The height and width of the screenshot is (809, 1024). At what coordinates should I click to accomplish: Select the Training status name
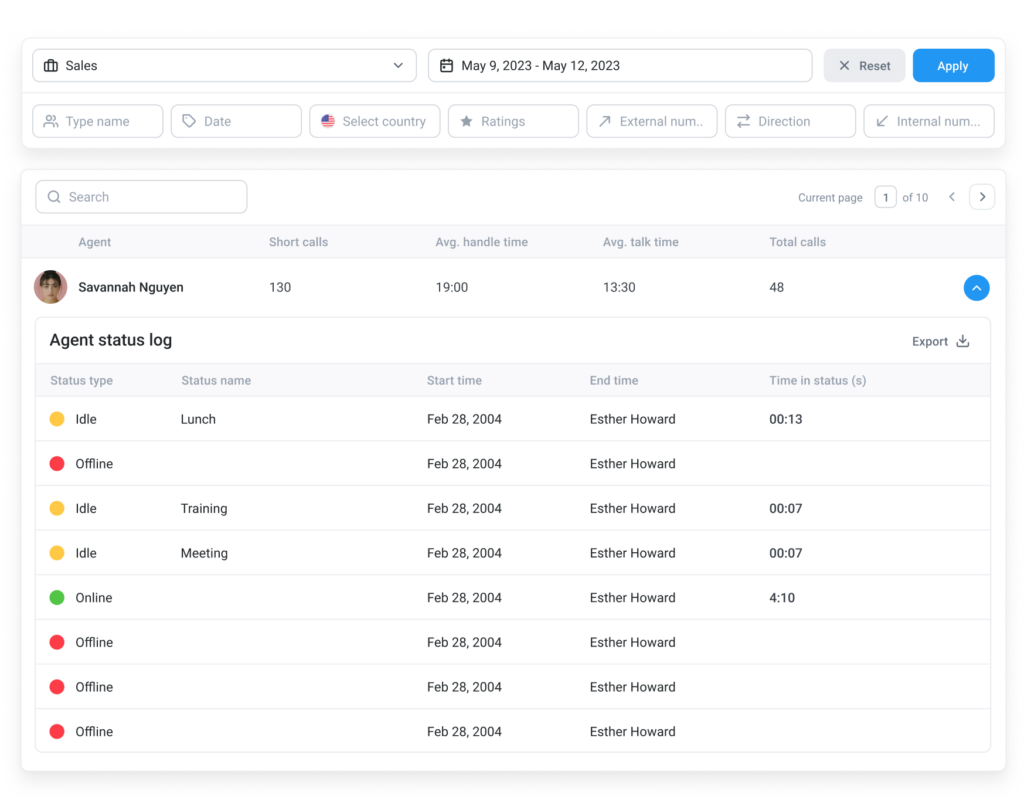coord(204,509)
